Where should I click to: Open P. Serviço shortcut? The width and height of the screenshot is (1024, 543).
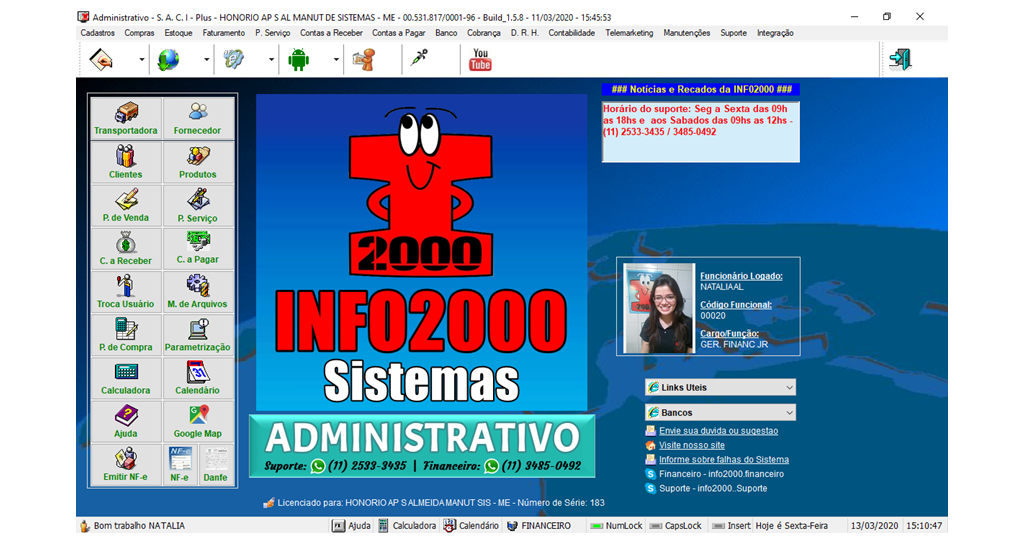198,205
